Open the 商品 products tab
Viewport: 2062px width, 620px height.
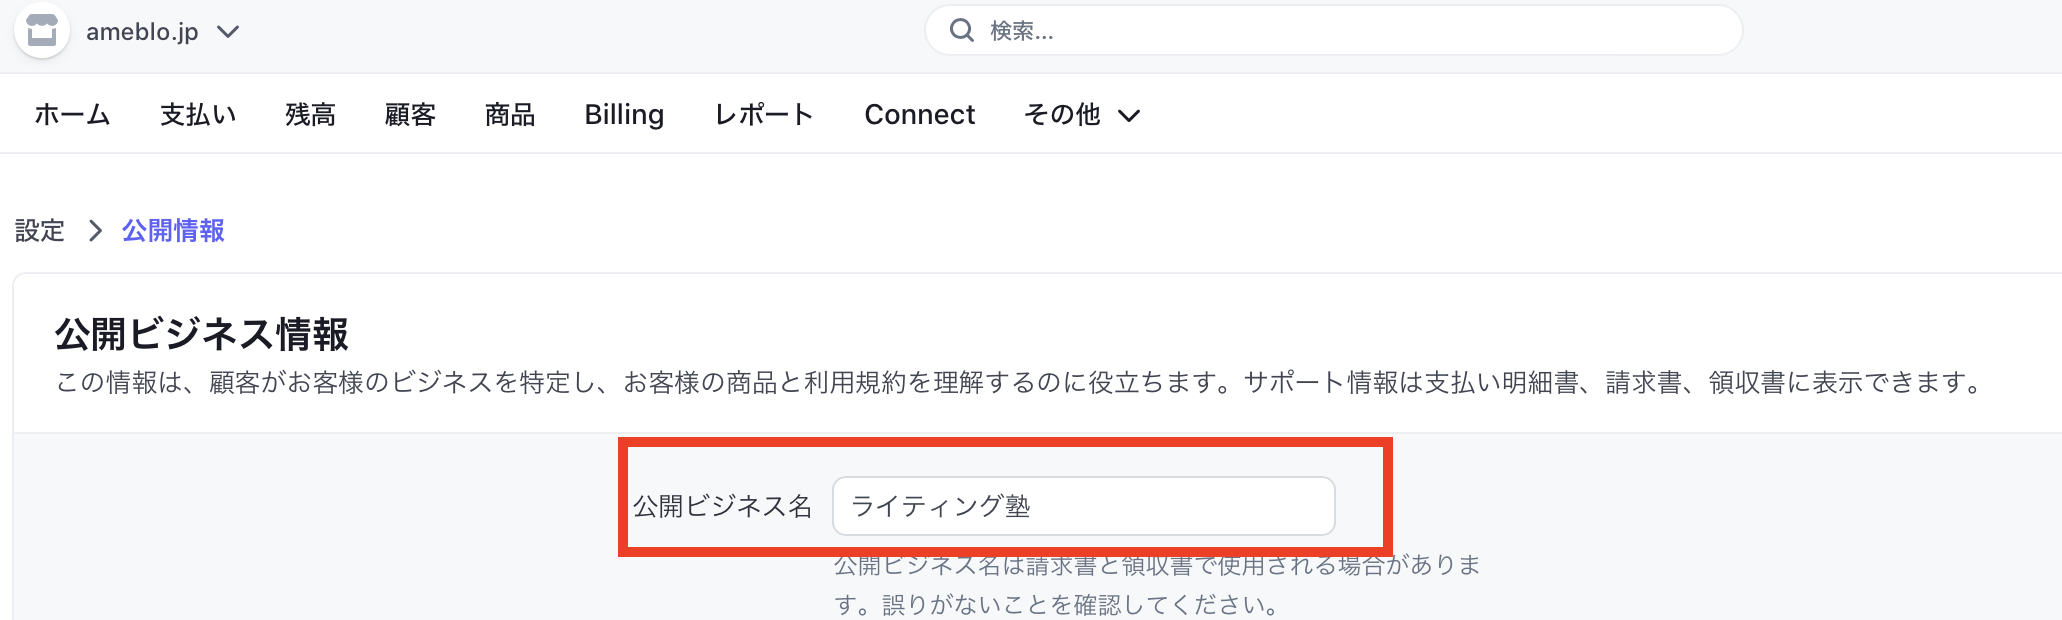click(x=510, y=115)
